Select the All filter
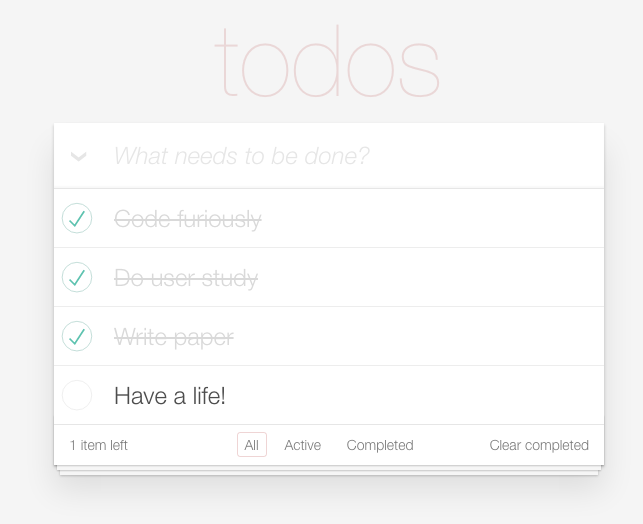 (x=252, y=445)
